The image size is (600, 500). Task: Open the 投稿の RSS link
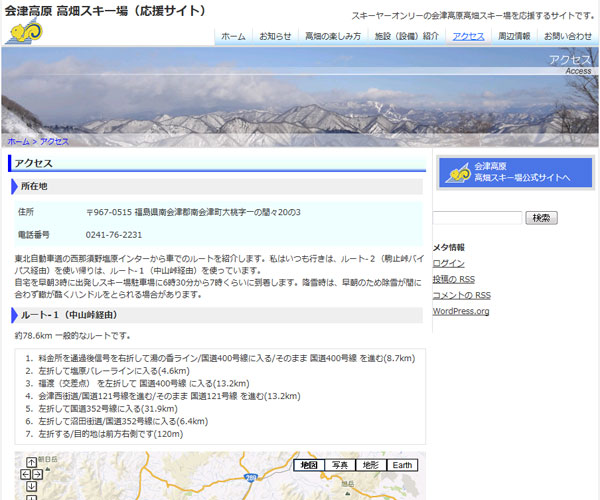(x=454, y=279)
